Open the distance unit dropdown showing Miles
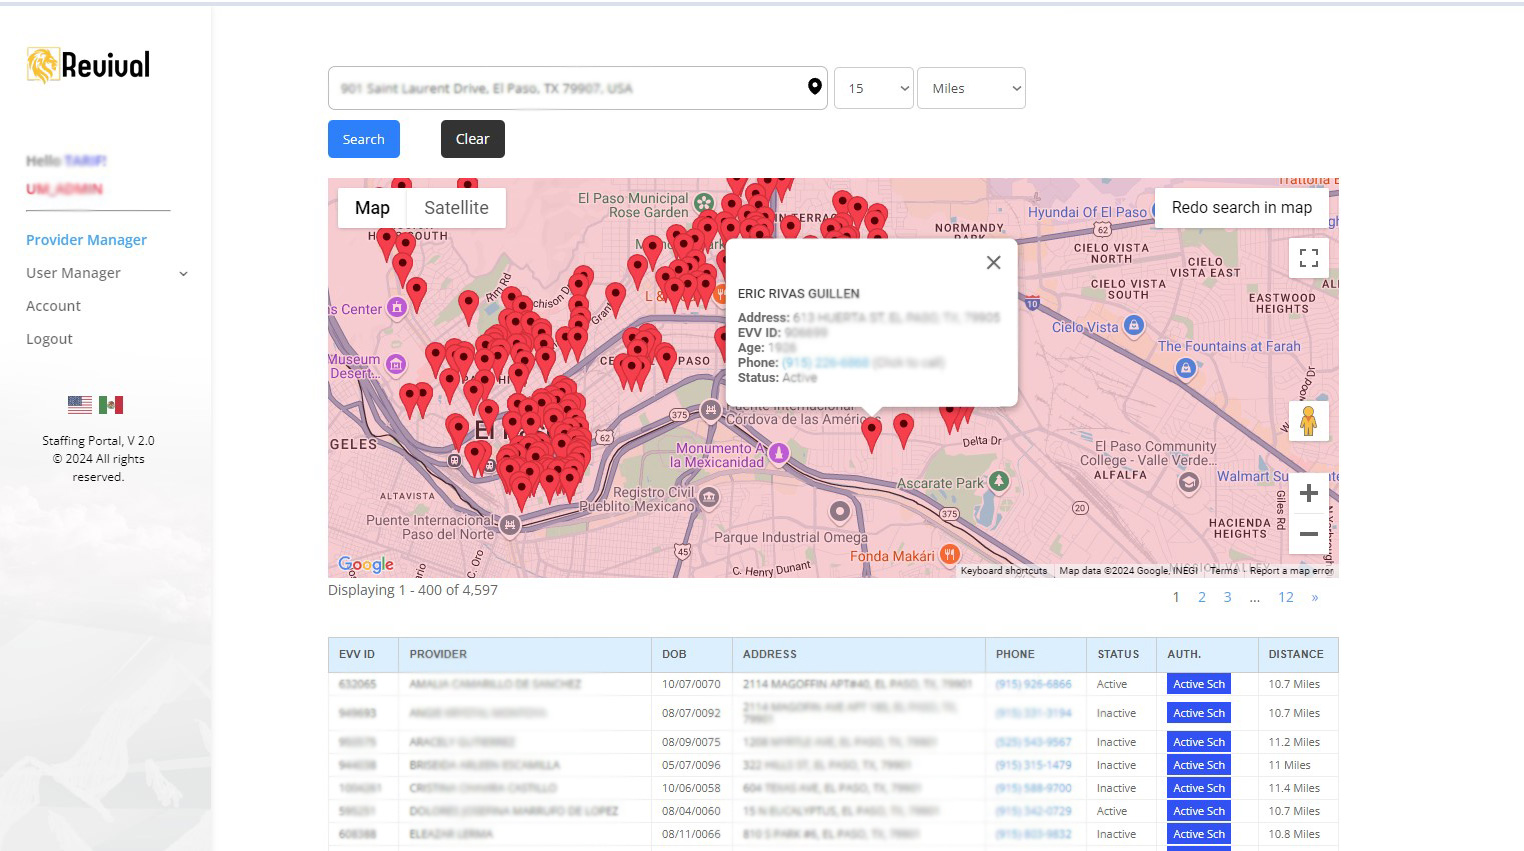Viewport: 1524px width, 851px height. pyautogui.click(x=971, y=88)
